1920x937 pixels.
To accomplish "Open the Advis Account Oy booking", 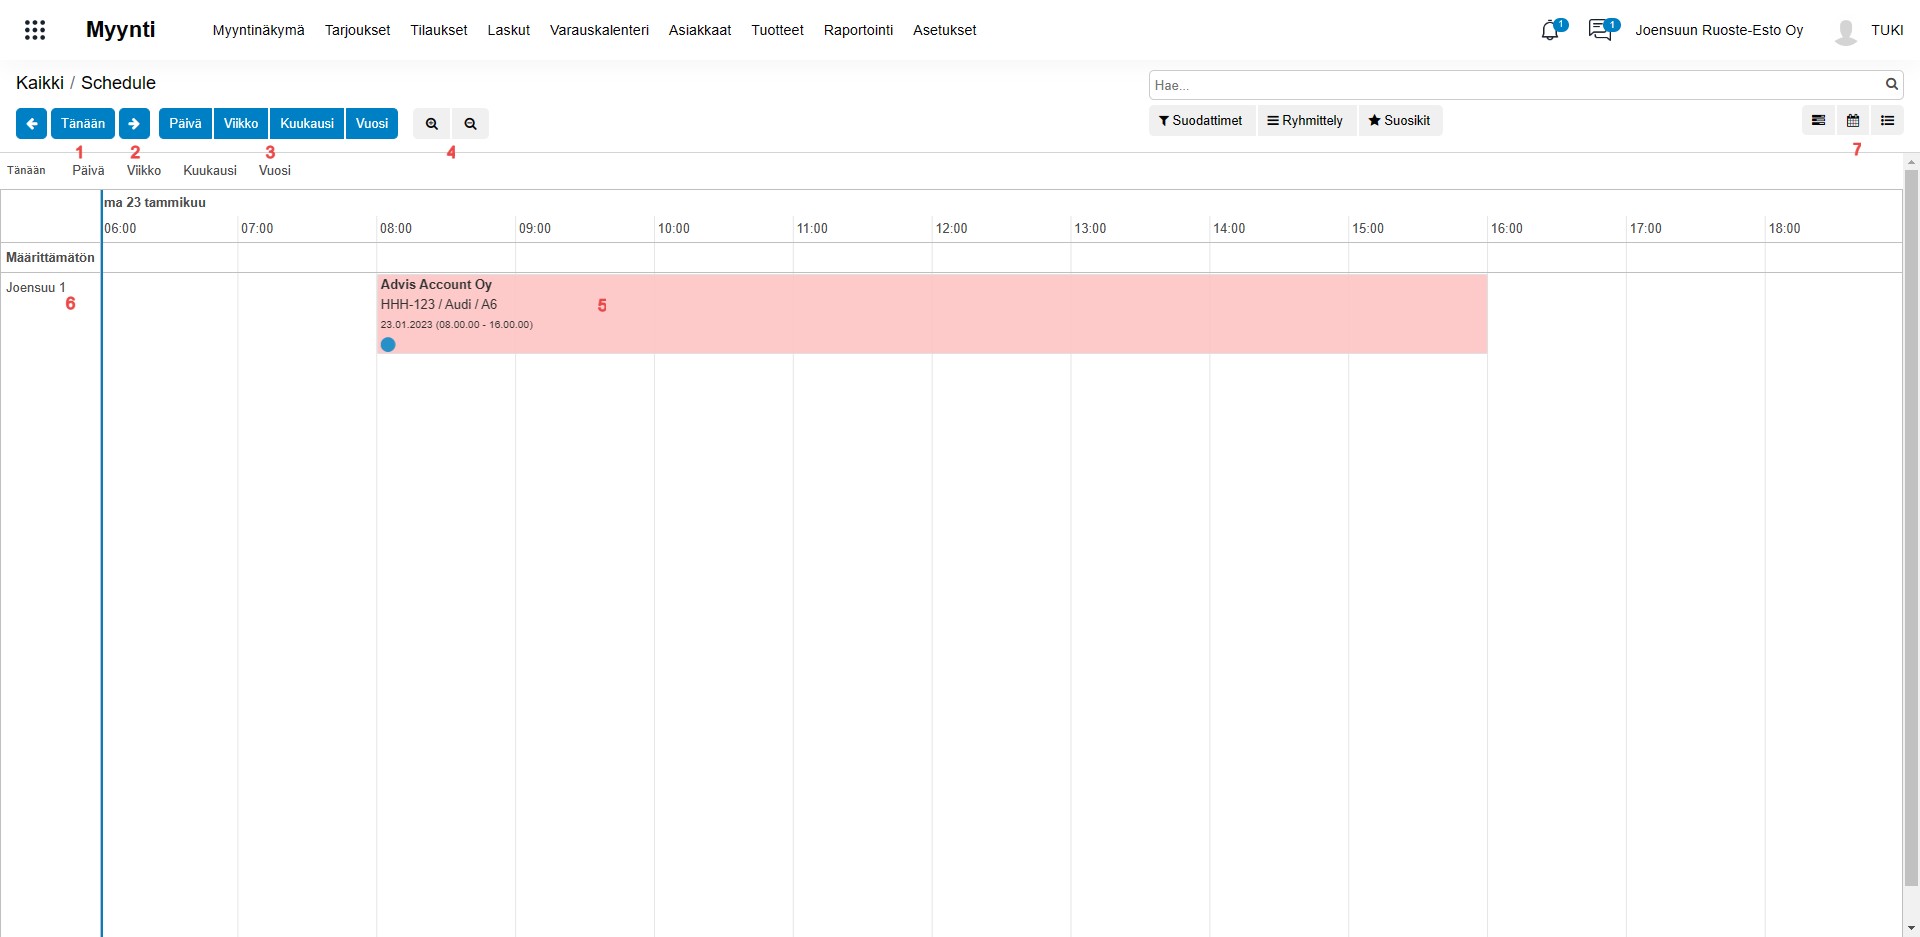I will tap(932, 314).
